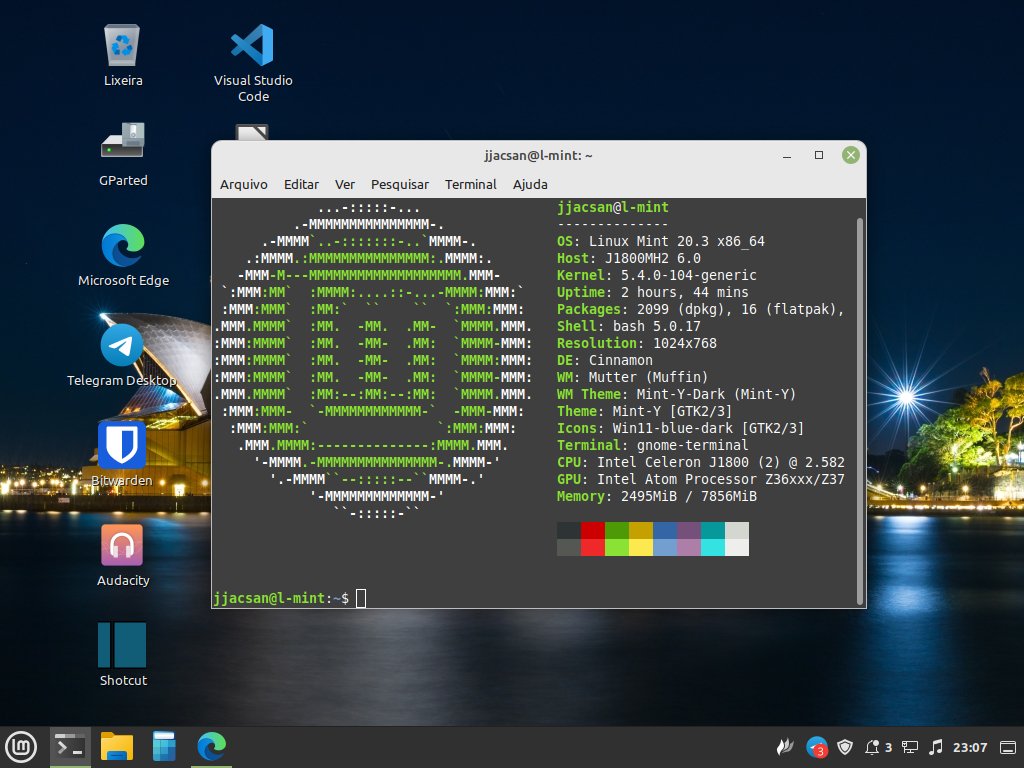1024x768 pixels.
Task: Open the file manager from the taskbar
Action: click(117, 746)
